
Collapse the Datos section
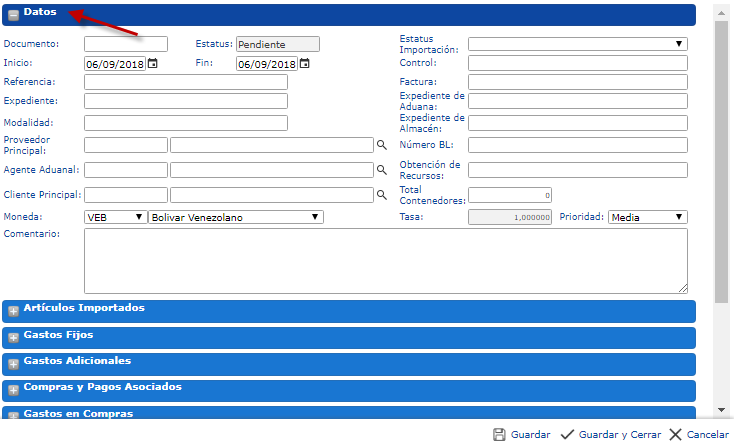[14, 15]
